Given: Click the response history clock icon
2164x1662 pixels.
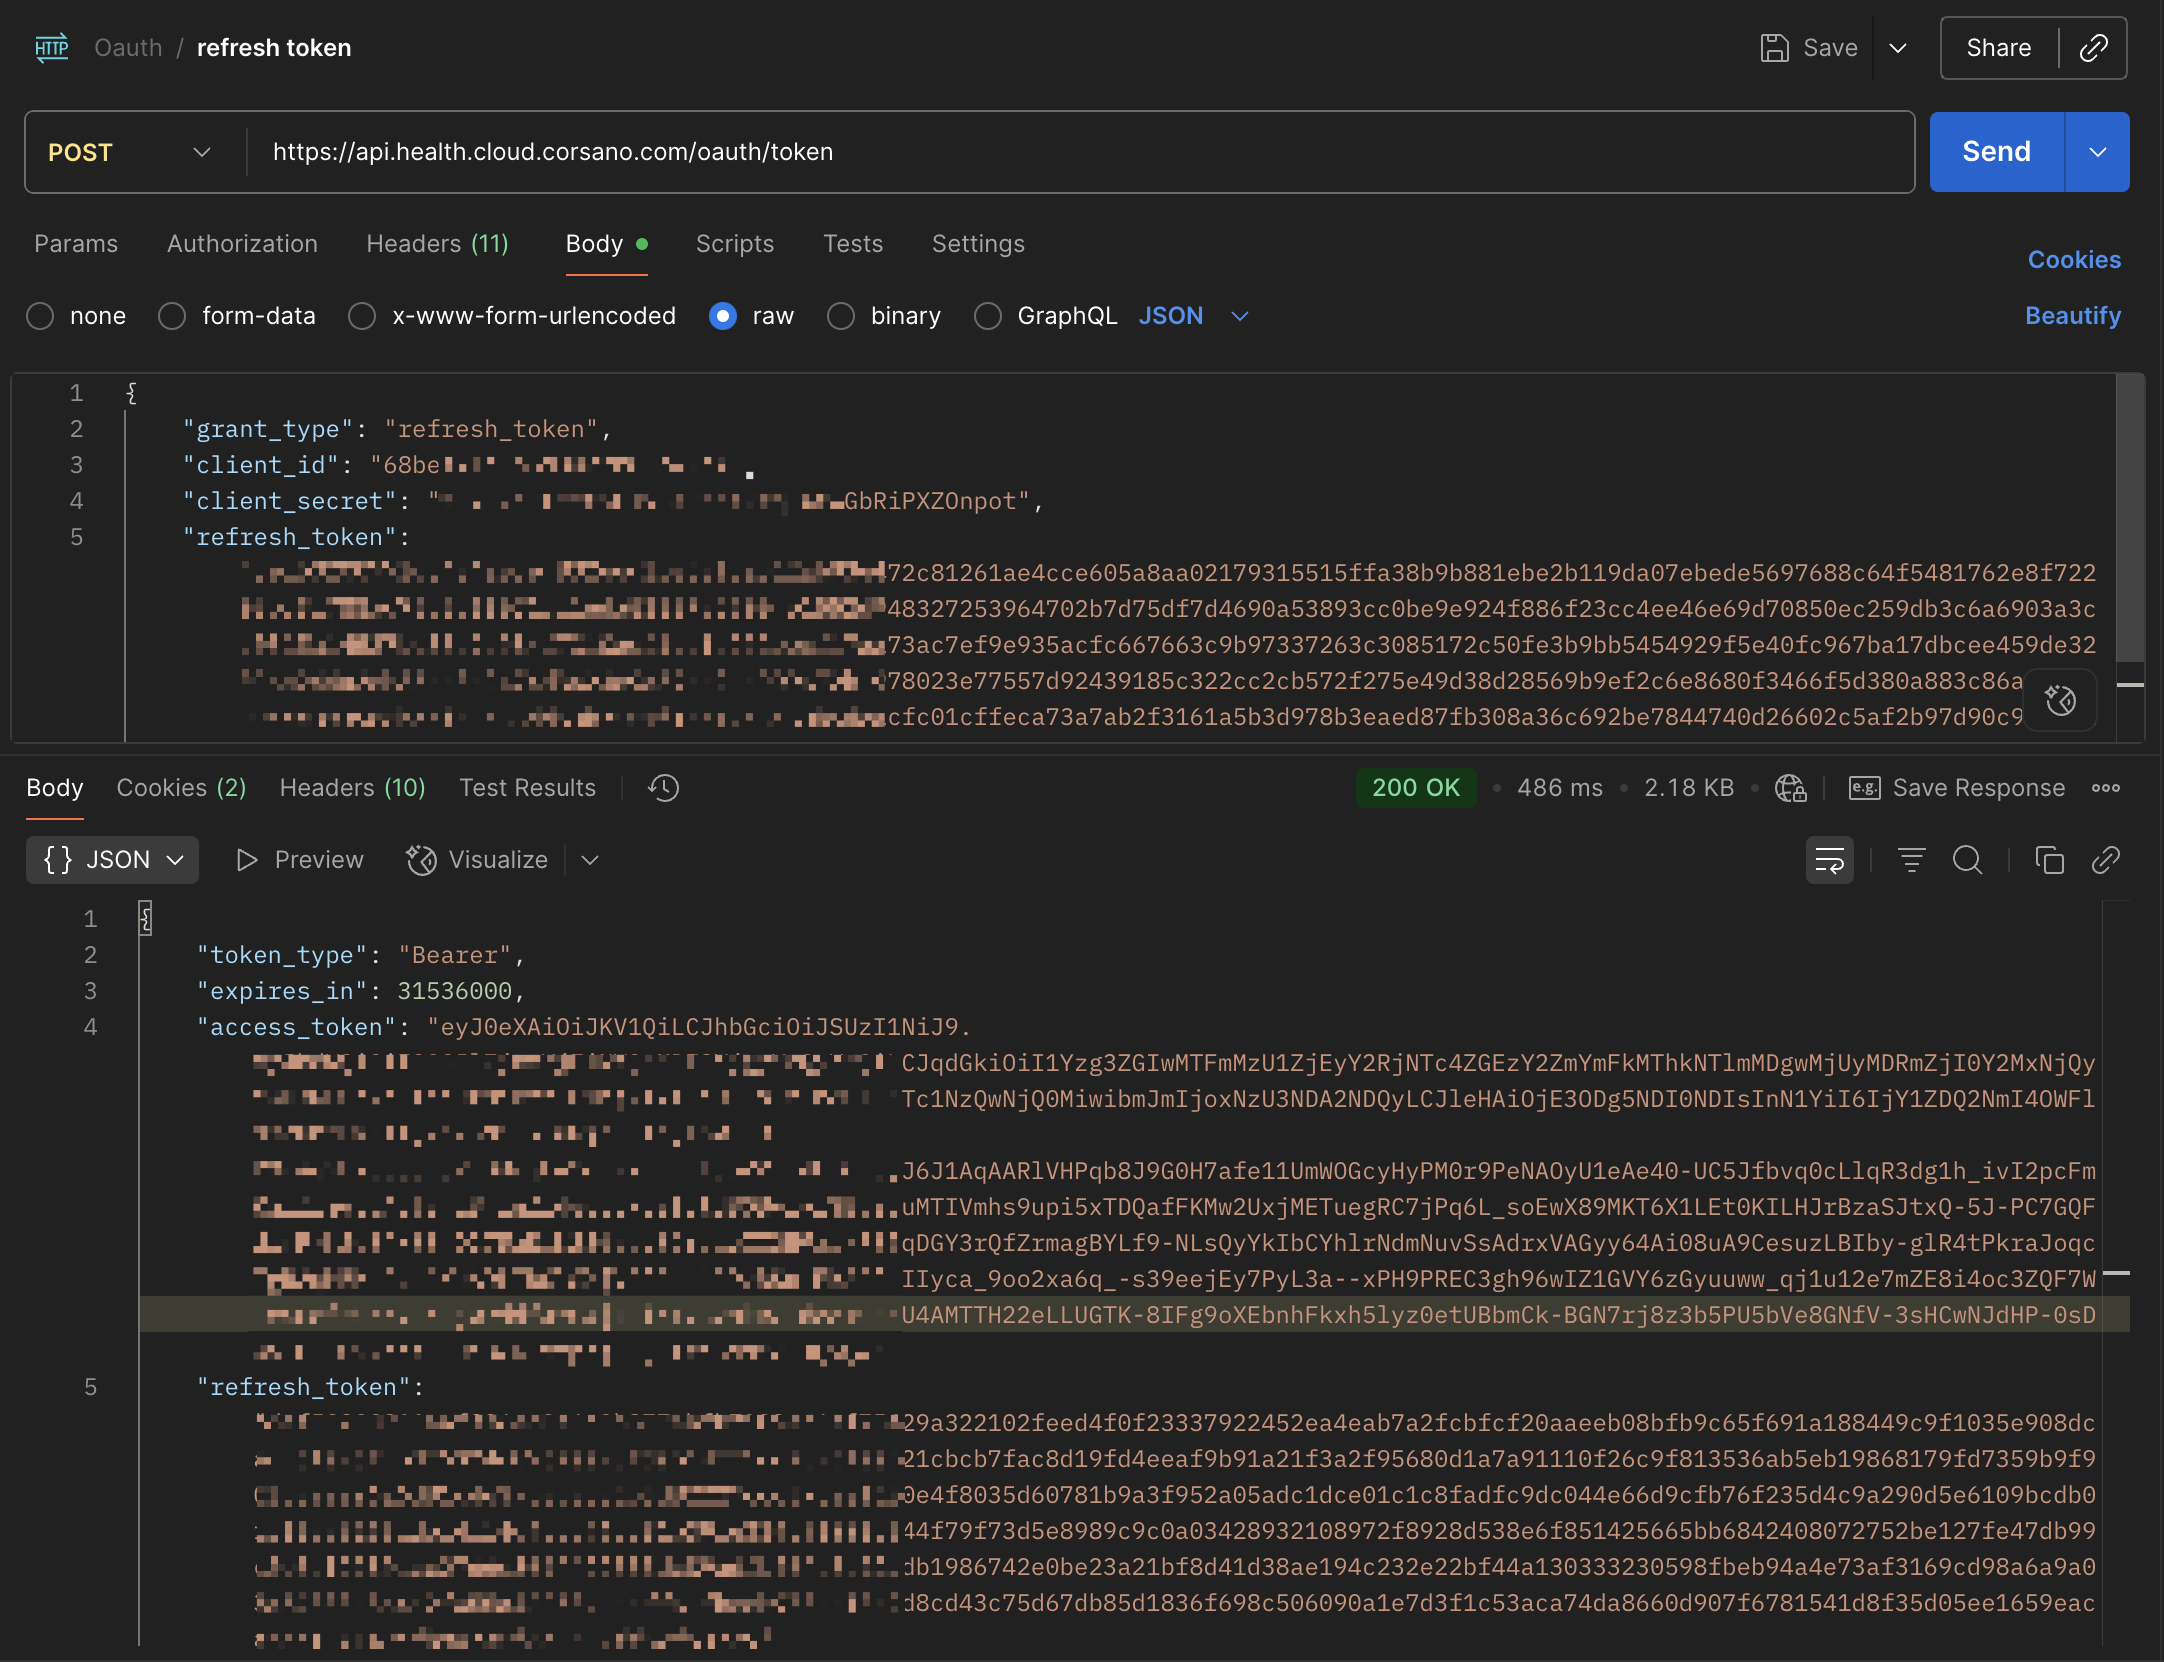Looking at the screenshot, I should tap(663, 788).
